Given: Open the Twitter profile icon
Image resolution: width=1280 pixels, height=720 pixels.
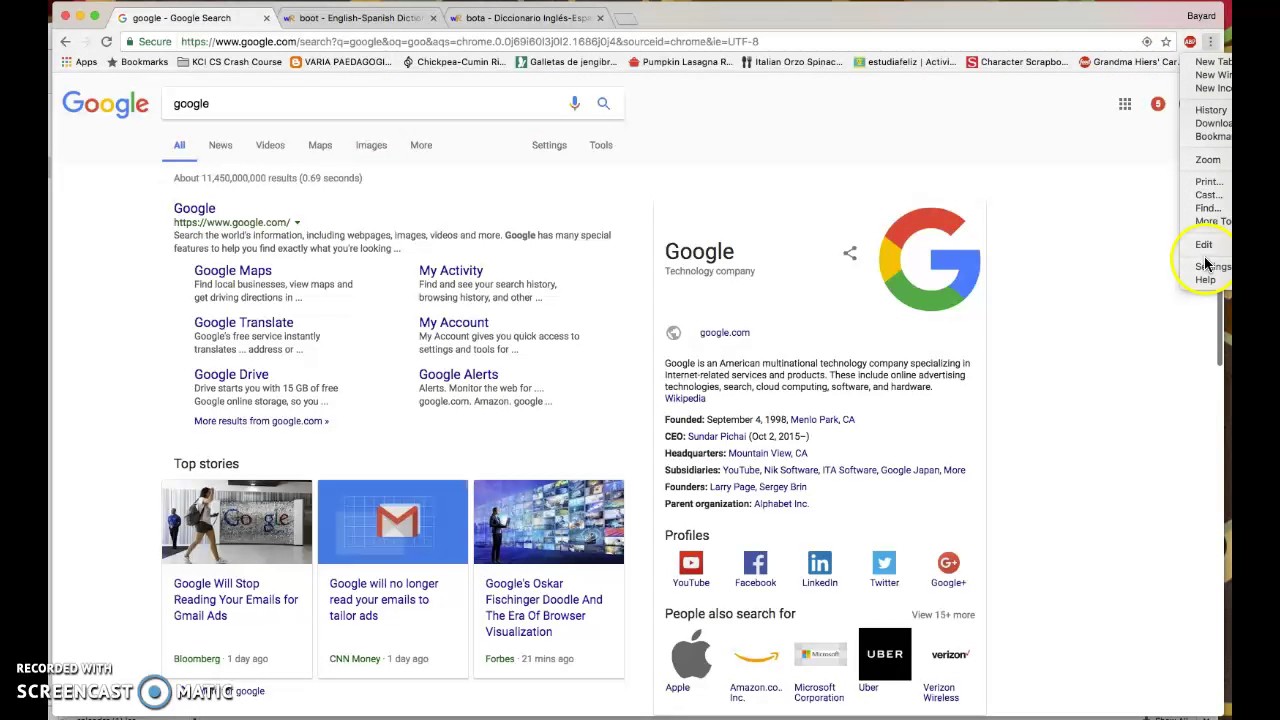Looking at the screenshot, I should tap(884, 563).
